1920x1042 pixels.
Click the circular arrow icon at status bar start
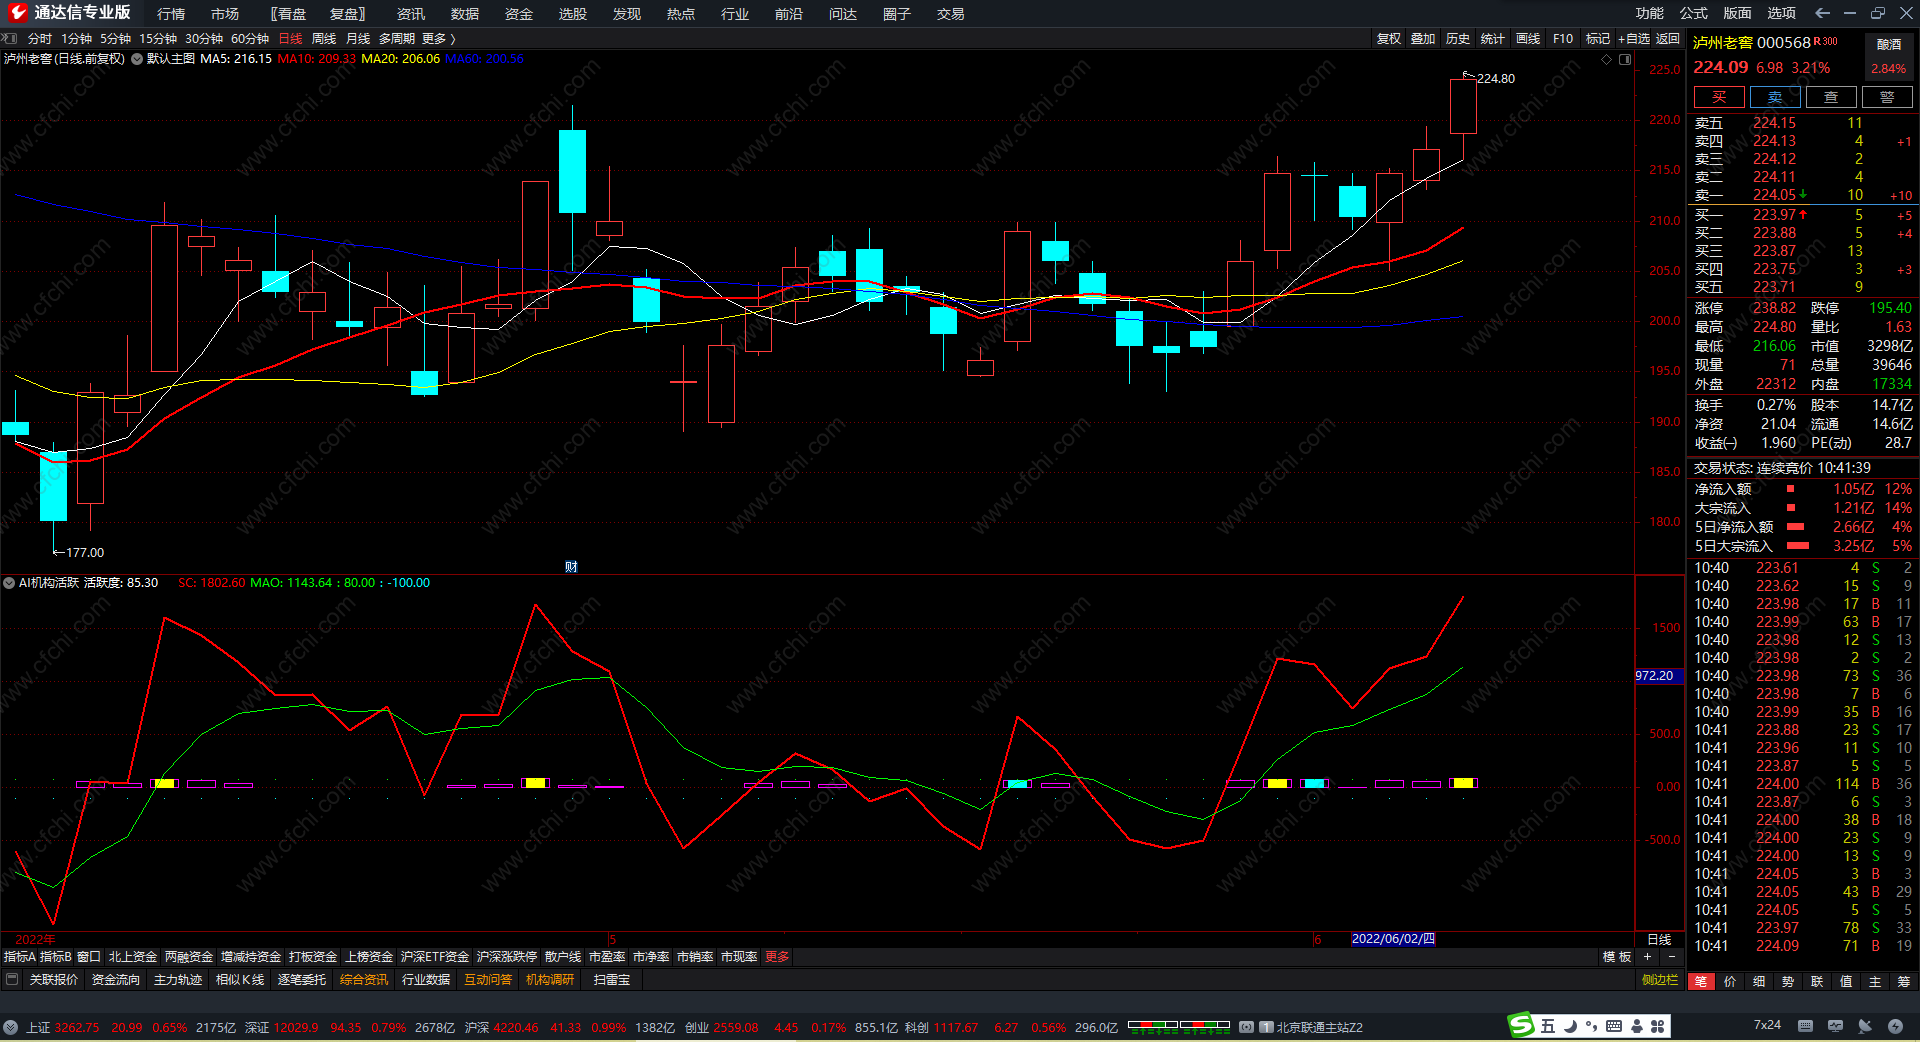point(11,1027)
